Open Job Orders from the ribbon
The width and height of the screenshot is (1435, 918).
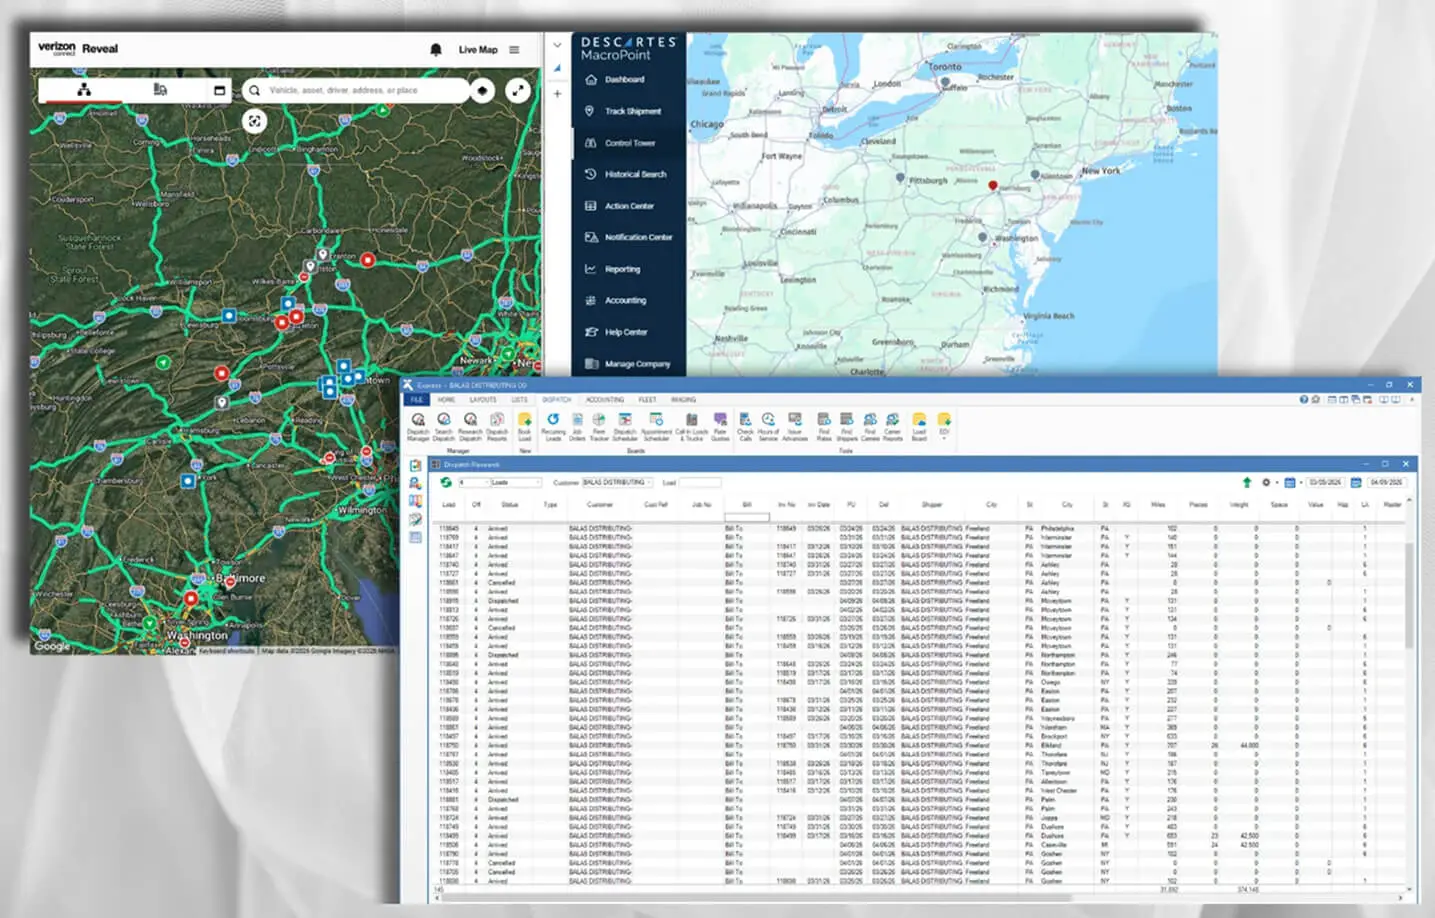(577, 427)
